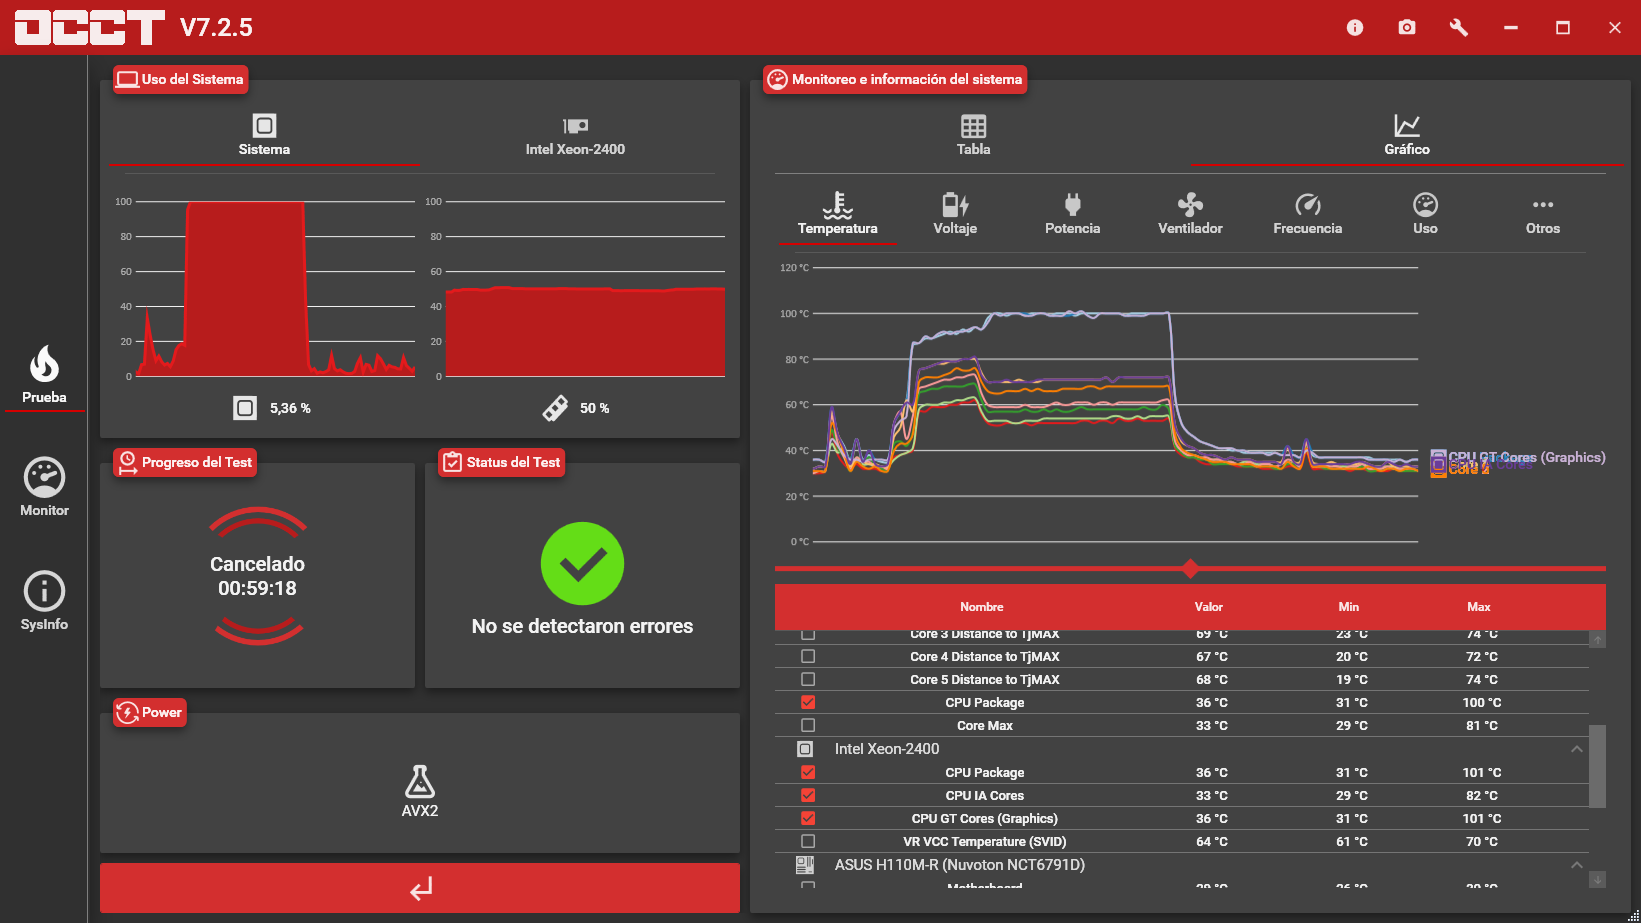Select the Intel Xeon-2400 usage tab
This screenshot has height=923, width=1641.
(575, 135)
